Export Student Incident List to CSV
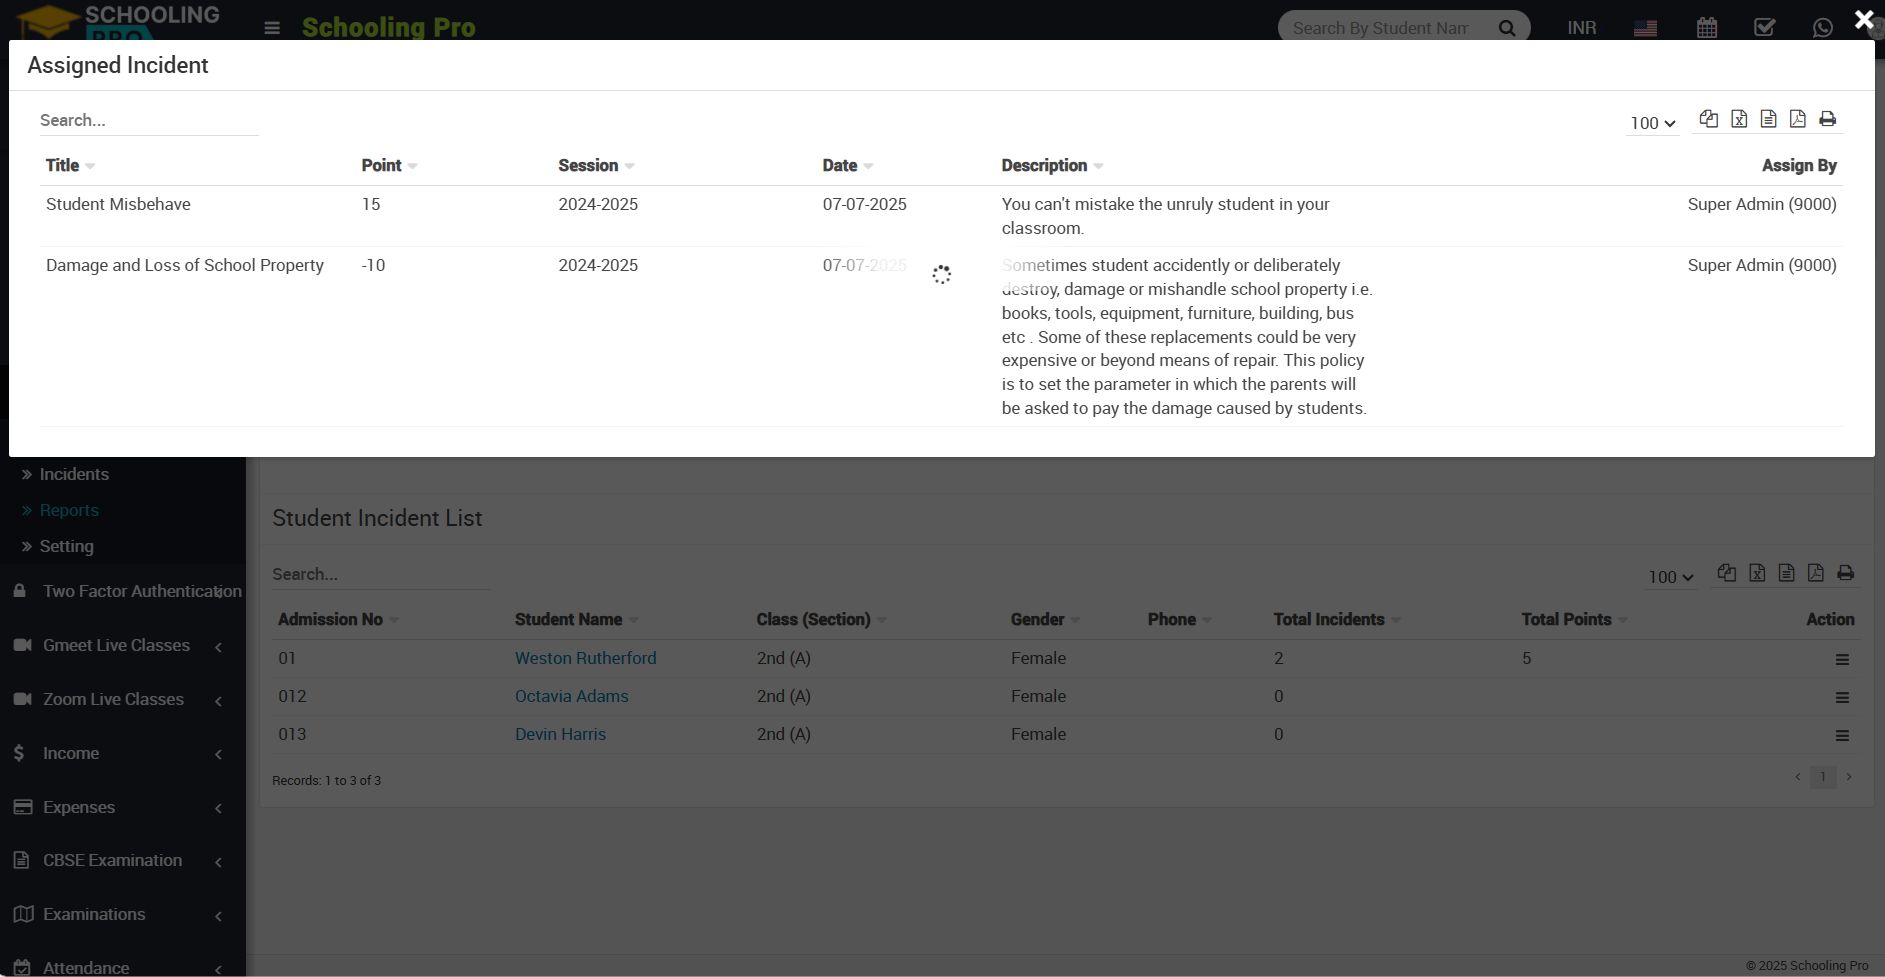The width and height of the screenshot is (1885, 977). (x=1786, y=573)
